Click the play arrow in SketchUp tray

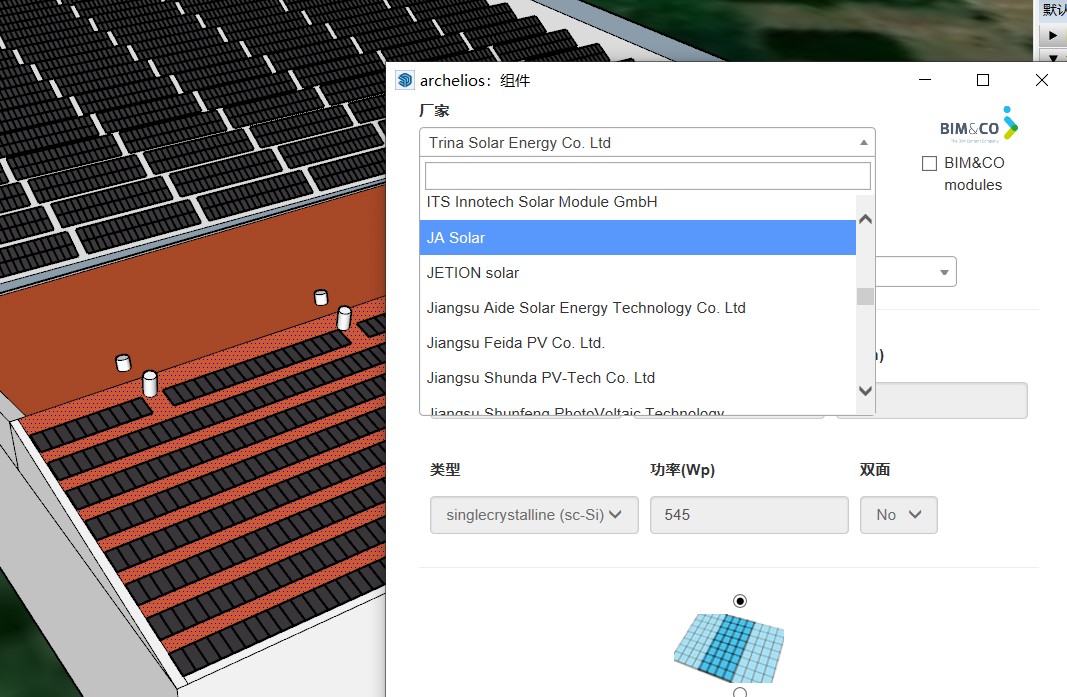1053,35
